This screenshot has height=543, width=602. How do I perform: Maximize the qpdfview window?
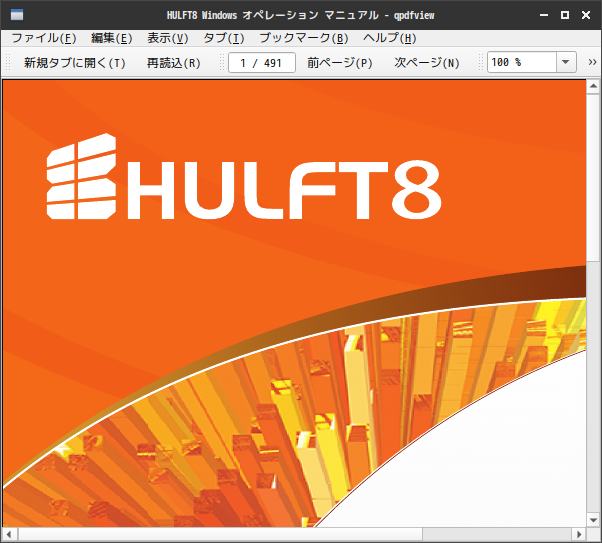tap(565, 15)
